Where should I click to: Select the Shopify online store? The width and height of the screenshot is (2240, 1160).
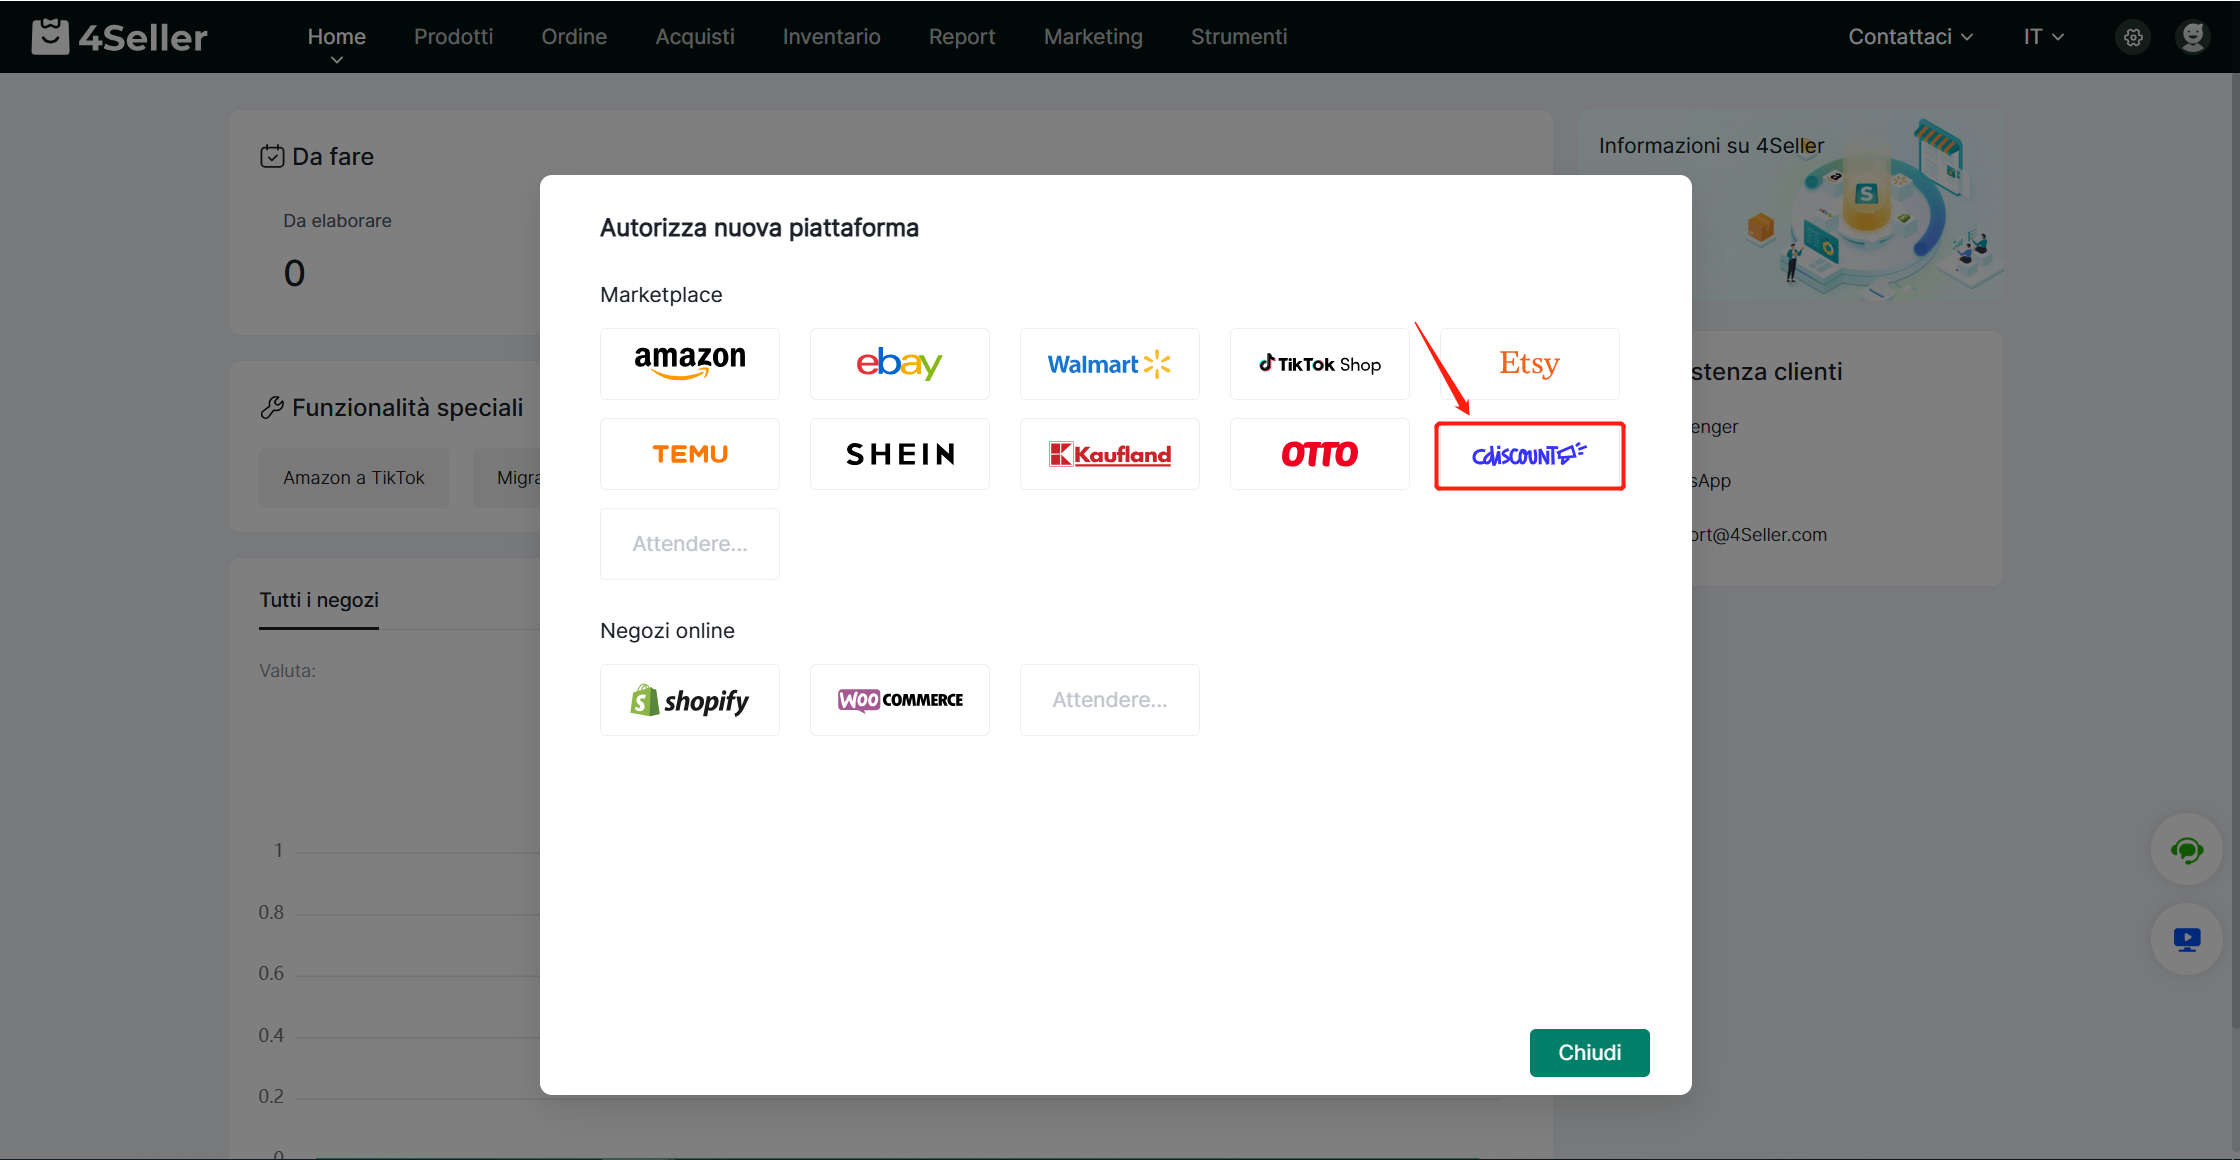690,700
